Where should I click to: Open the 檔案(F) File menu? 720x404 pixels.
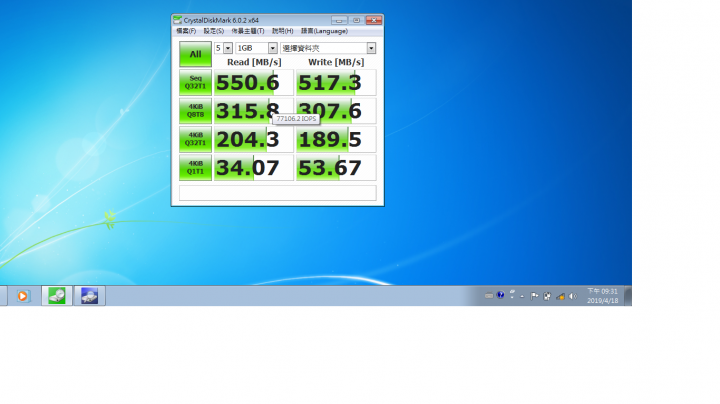tap(186, 31)
